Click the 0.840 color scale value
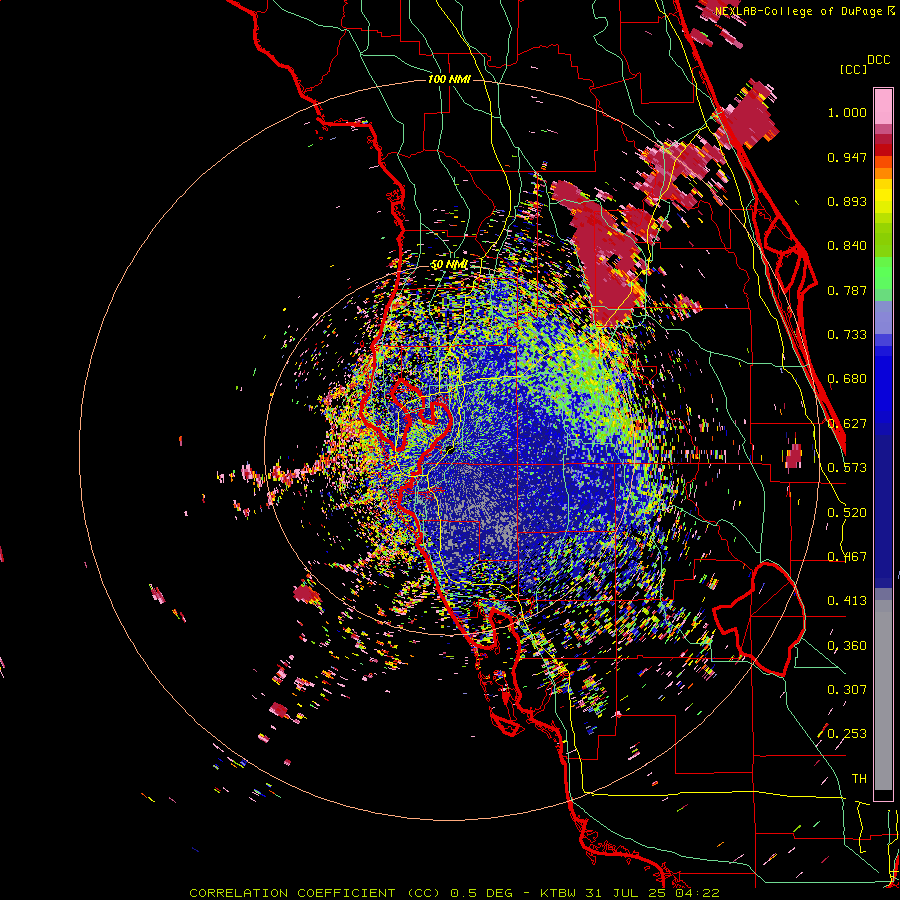The height and width of the screenshot is (900, 900). coord(847,246)
